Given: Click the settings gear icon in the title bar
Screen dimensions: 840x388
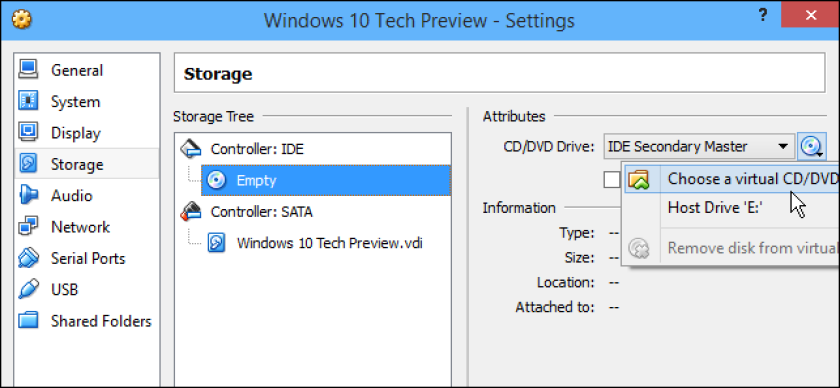Looking at the screenshot, I should [x=21, y=20].
